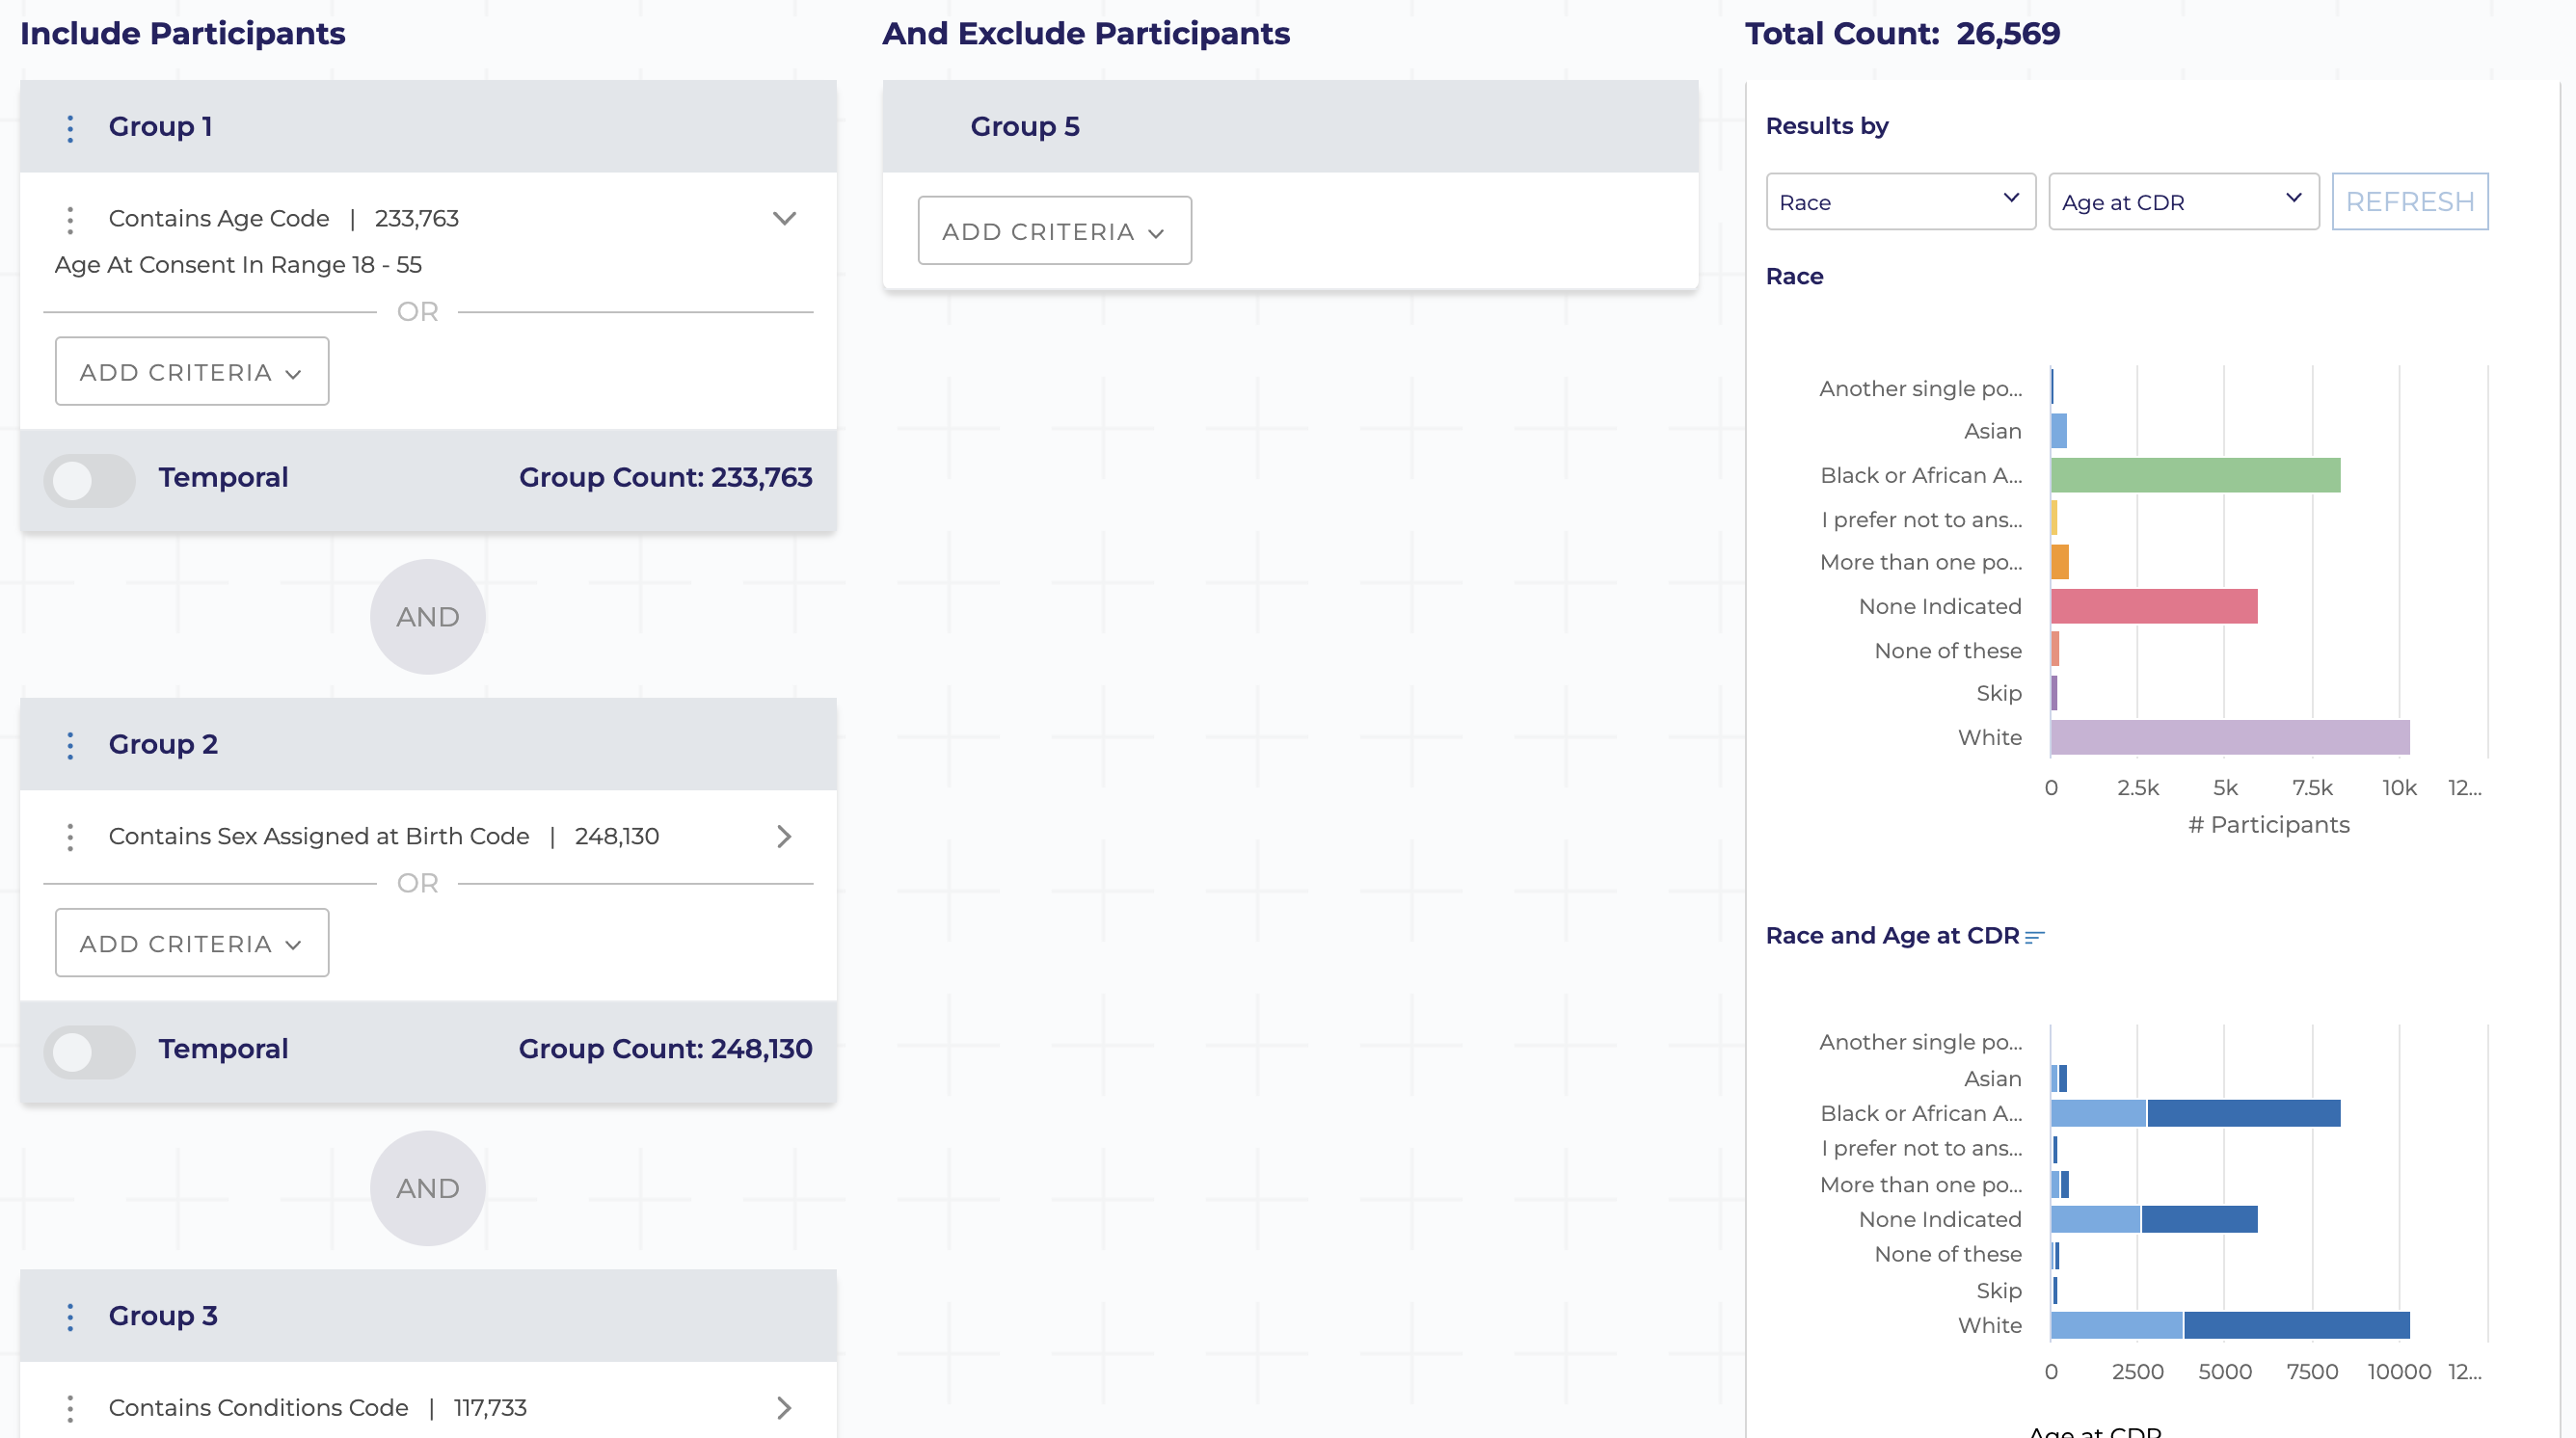2576x1438 pixels.
Task: Open the Race results dropdown
Action: [x=1900, y=202]
